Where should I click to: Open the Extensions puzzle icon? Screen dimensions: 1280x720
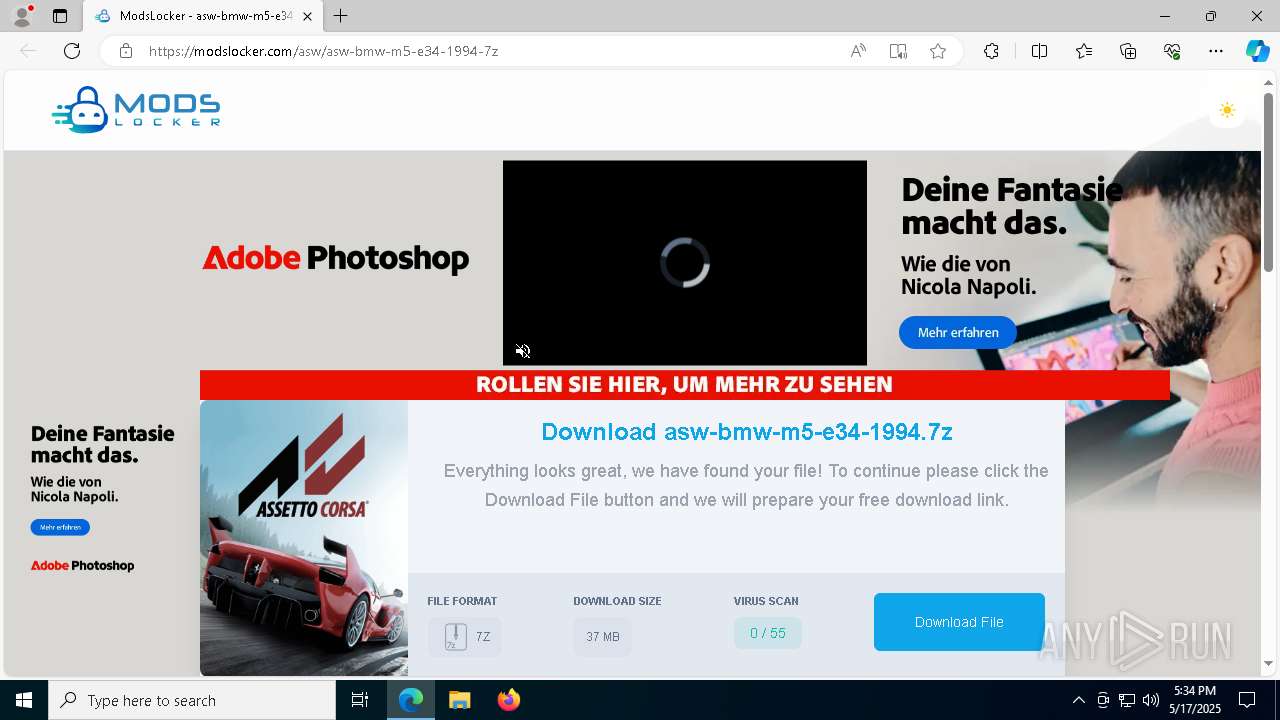pos(991,51)
